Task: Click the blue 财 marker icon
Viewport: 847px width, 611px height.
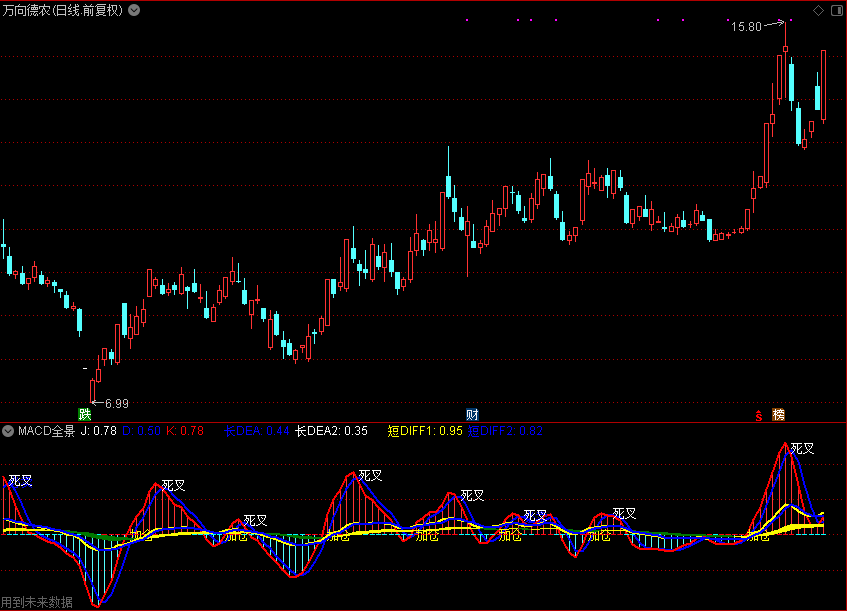Action: (x=472, y=414)
